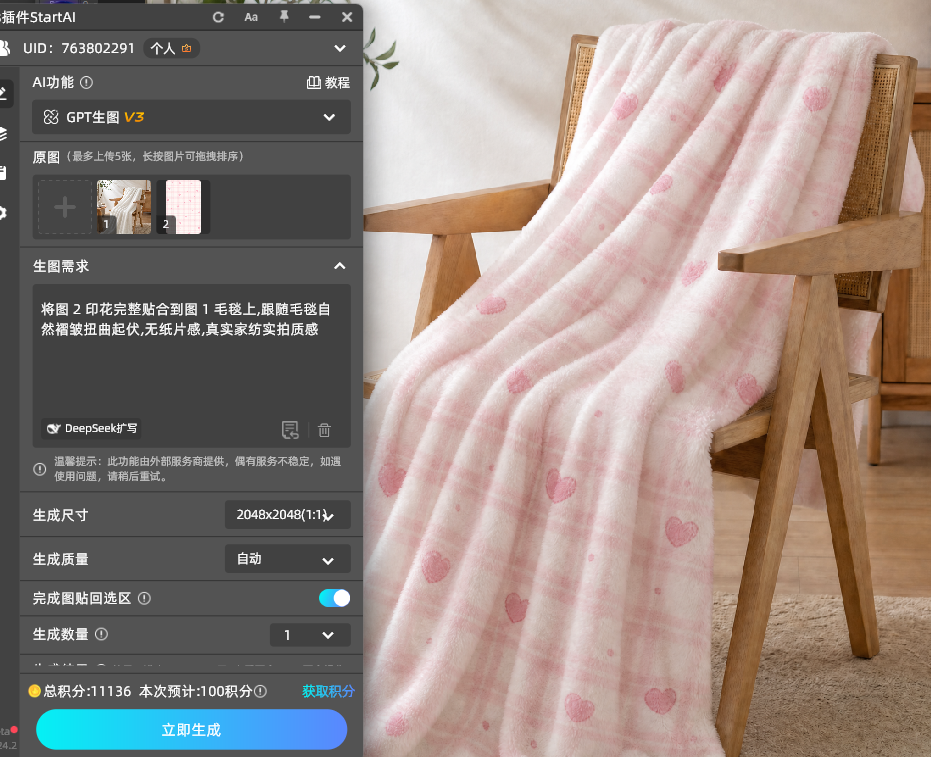Expand the UID account dropdown chevron

[340, 48]
